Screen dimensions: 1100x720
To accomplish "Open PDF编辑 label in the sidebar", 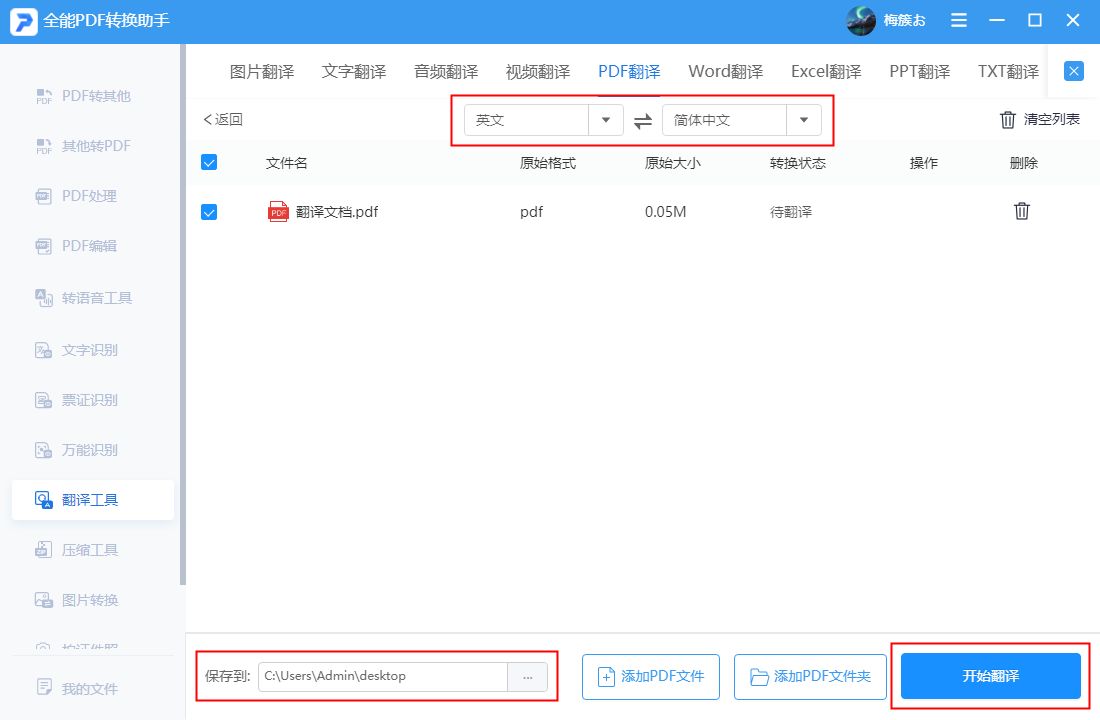I will click(89, 246).
